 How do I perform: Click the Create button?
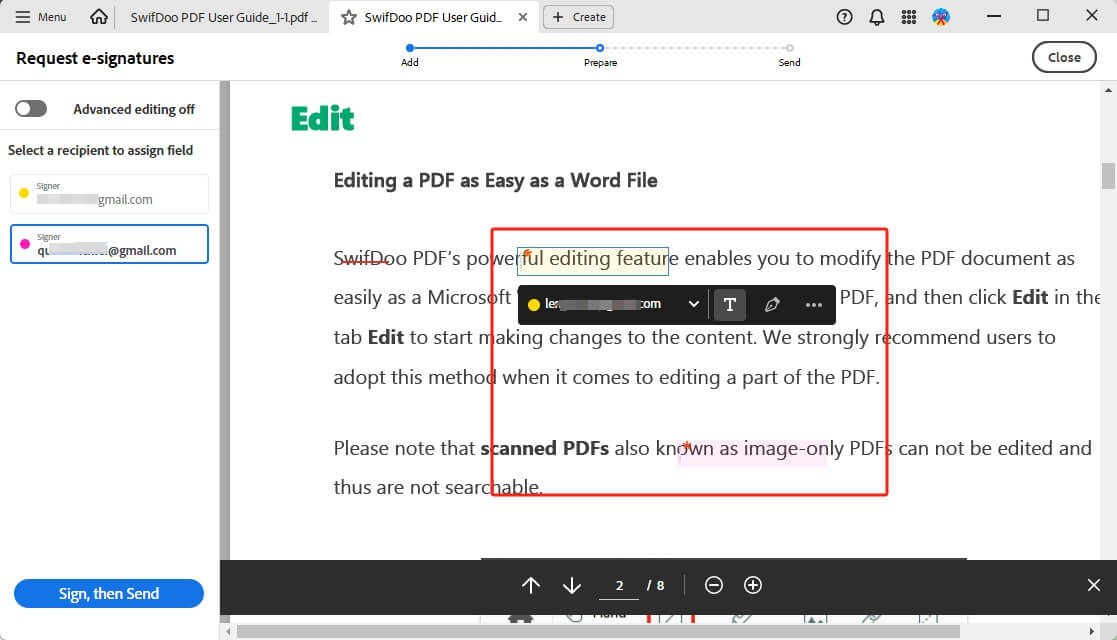[578, 17]
